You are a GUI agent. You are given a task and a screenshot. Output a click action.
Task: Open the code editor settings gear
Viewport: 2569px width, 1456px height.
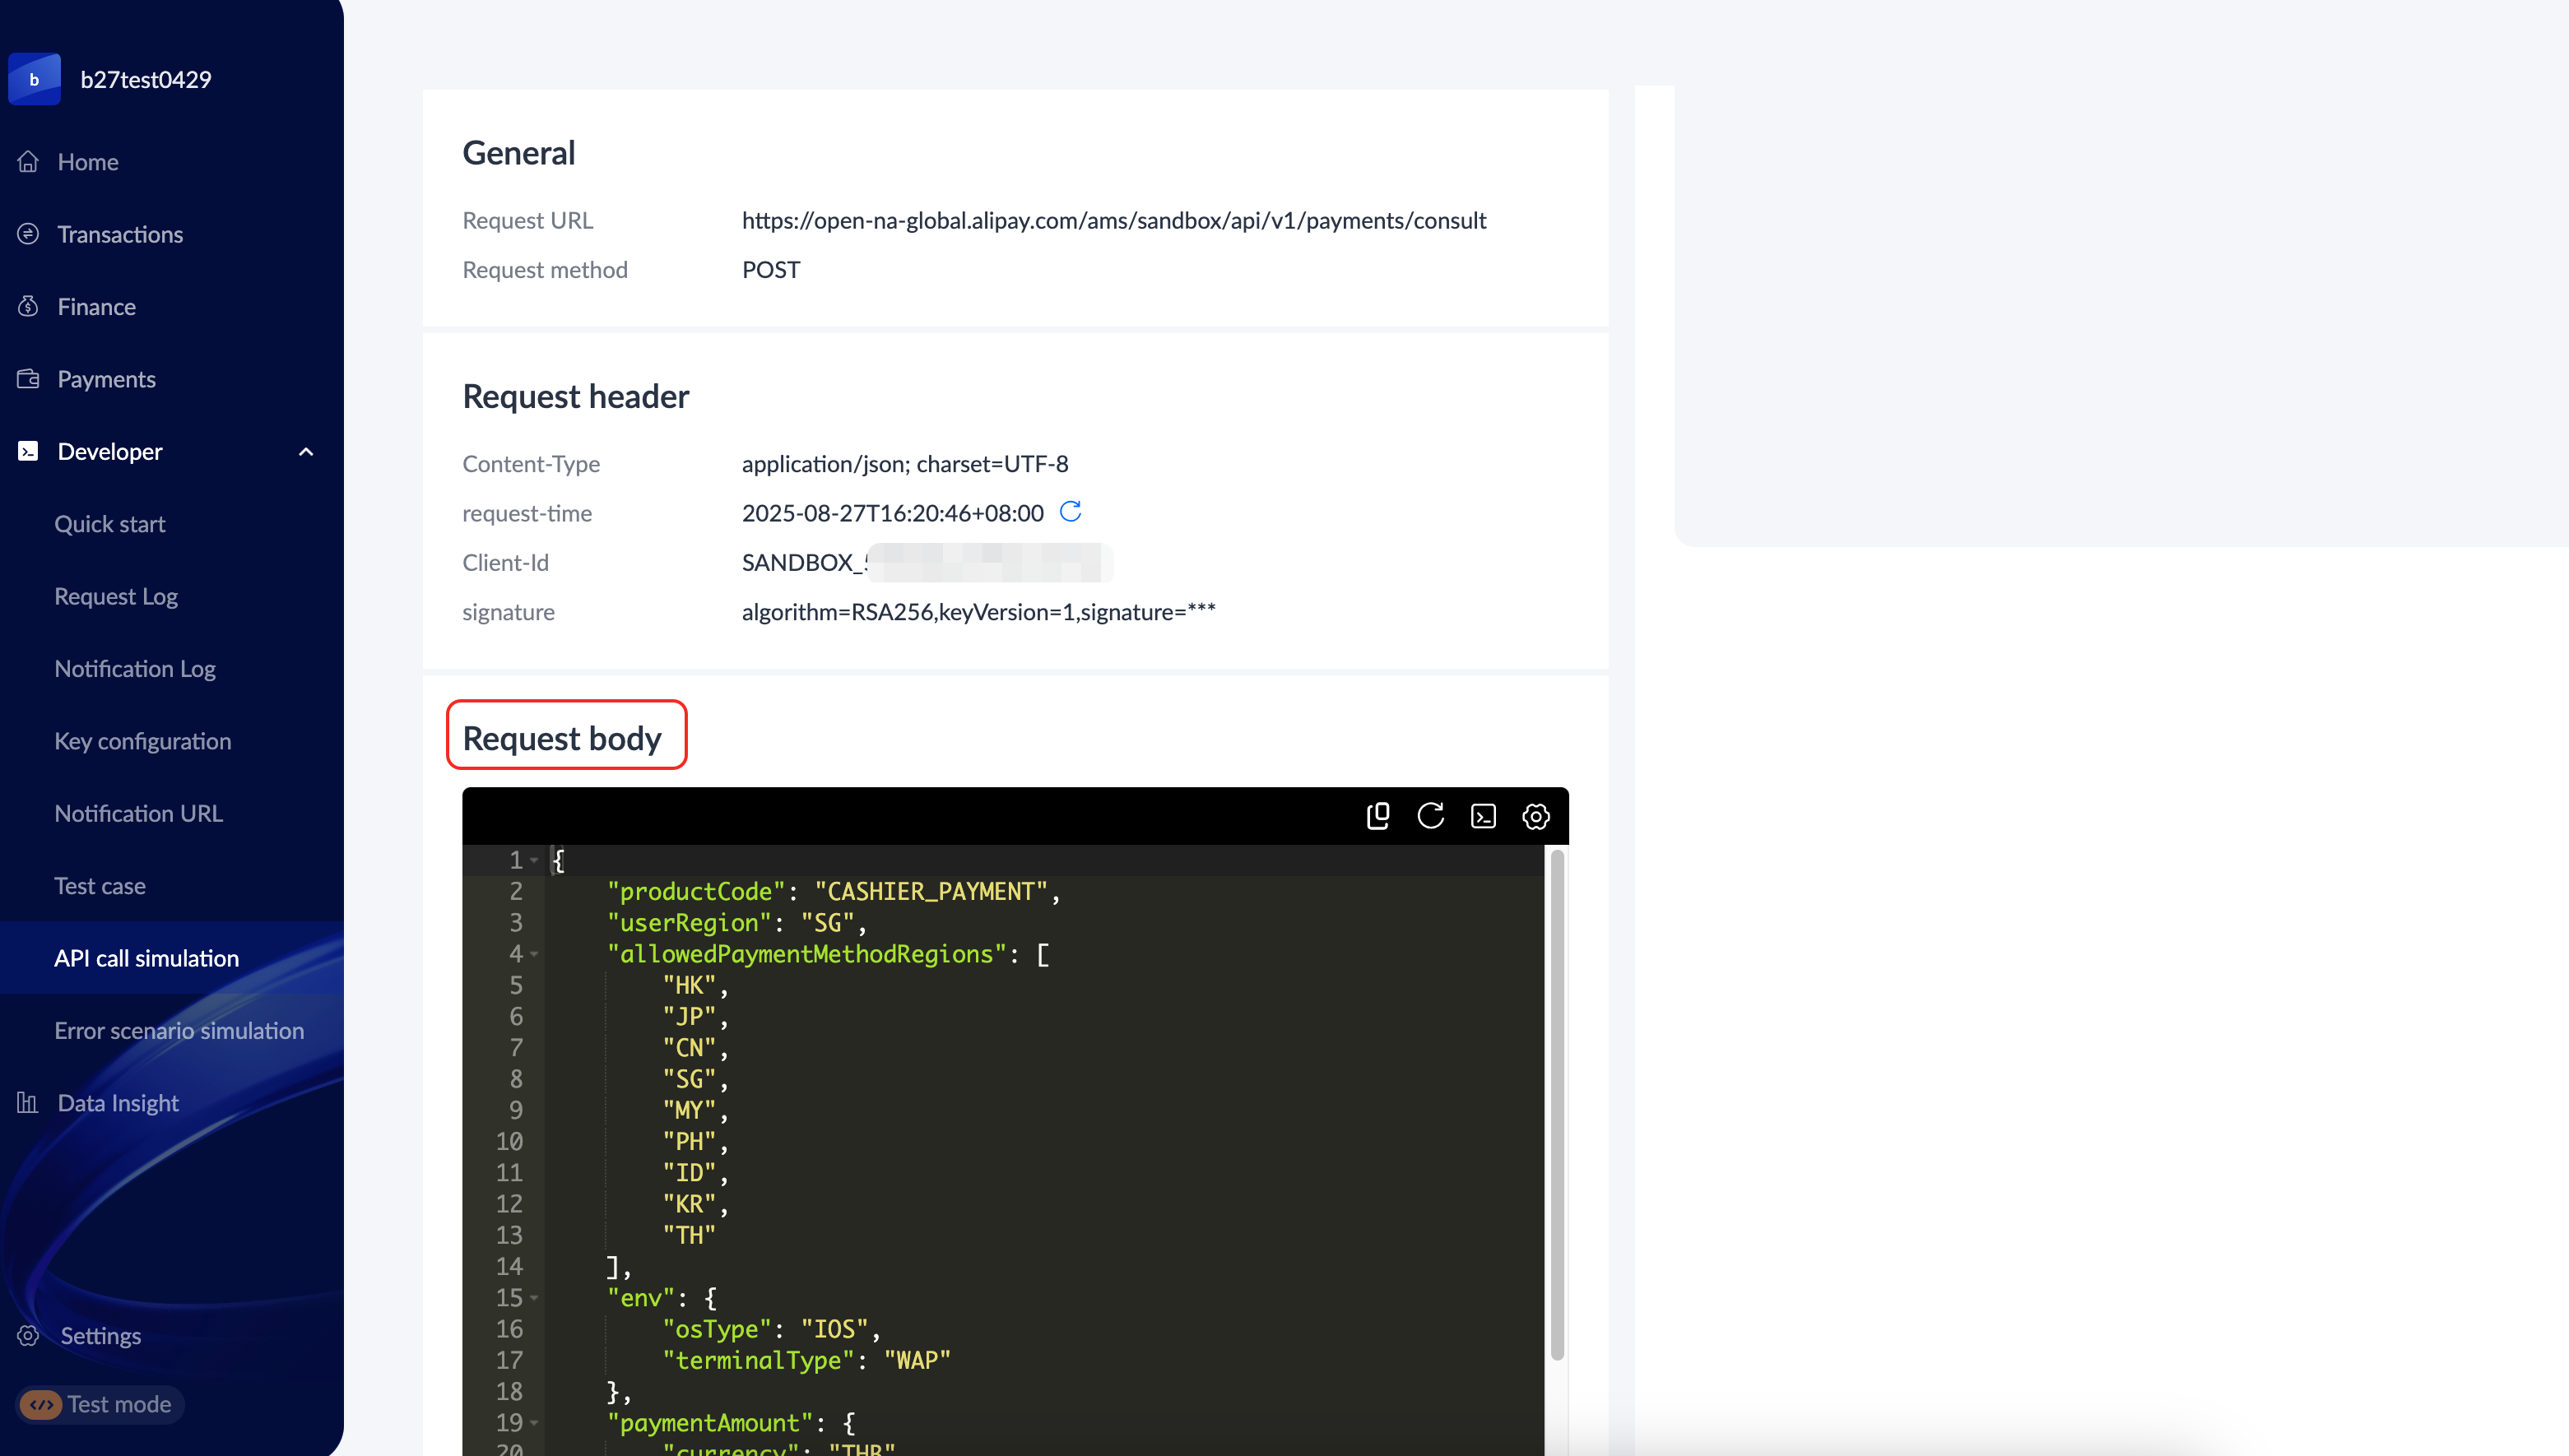pyautogui.click(x=1536, y=816)
